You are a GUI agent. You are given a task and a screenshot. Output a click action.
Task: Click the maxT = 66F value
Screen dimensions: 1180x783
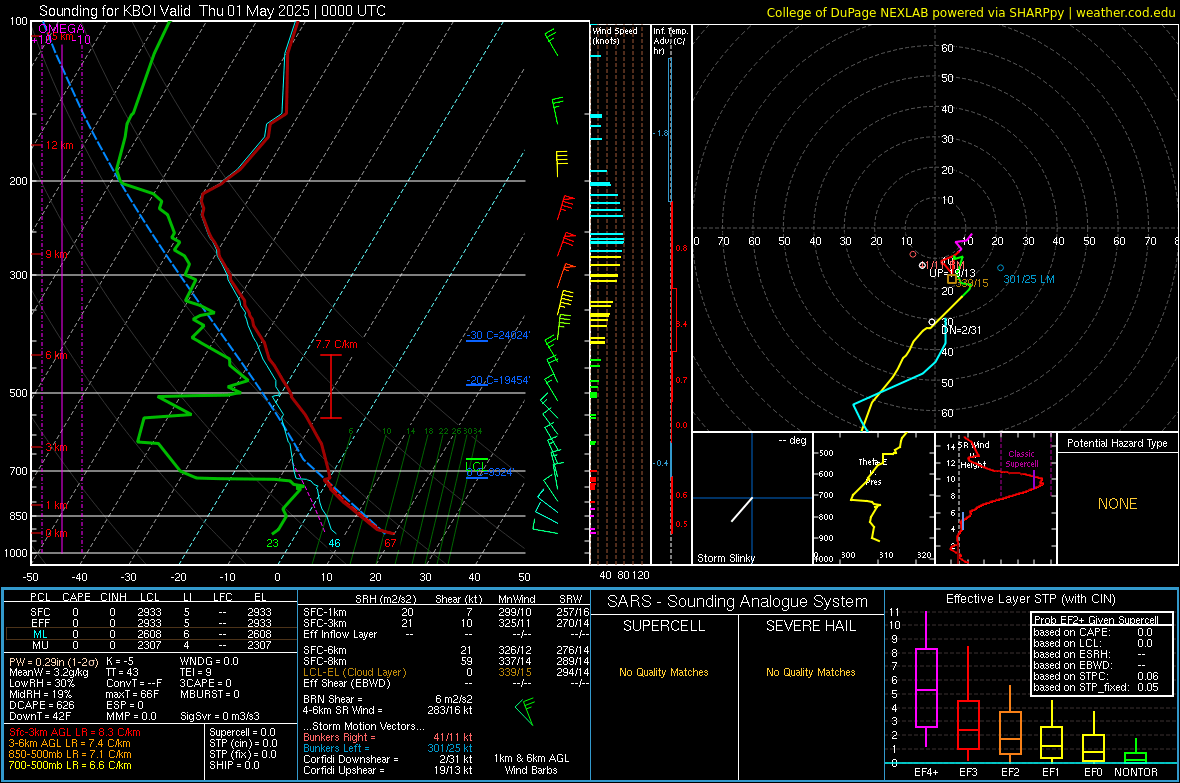[132, 694]
